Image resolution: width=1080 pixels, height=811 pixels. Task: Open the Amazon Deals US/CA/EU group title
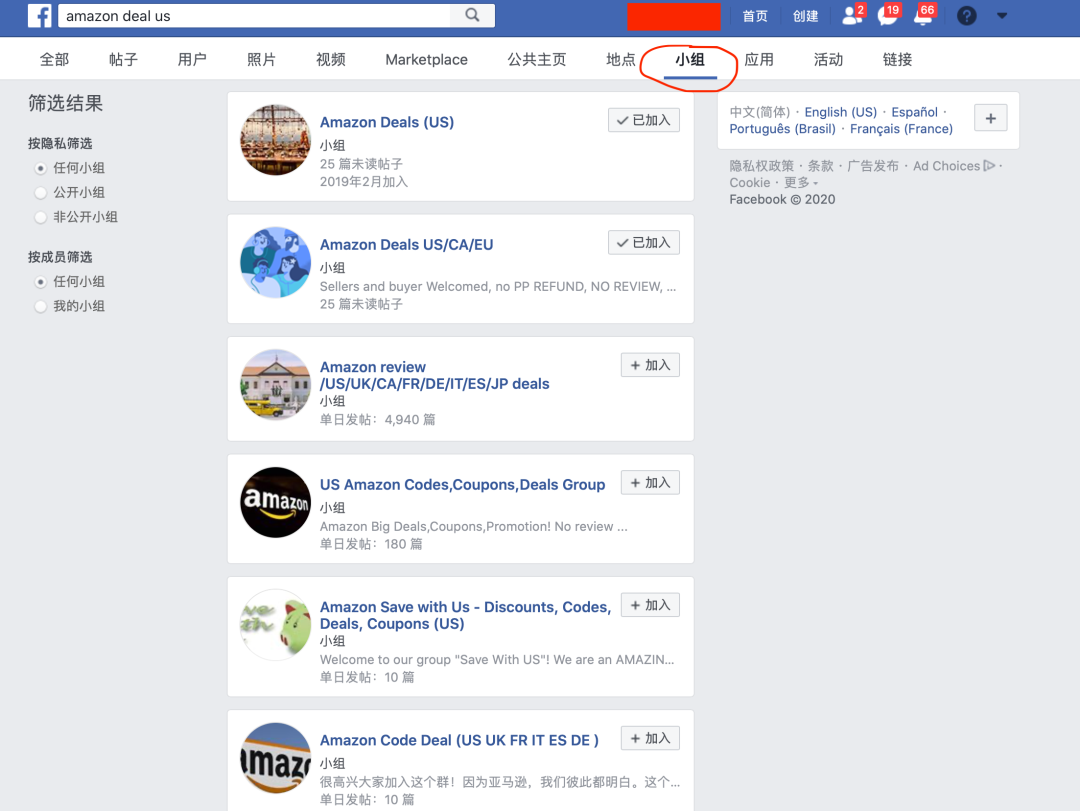click(406, 245)
